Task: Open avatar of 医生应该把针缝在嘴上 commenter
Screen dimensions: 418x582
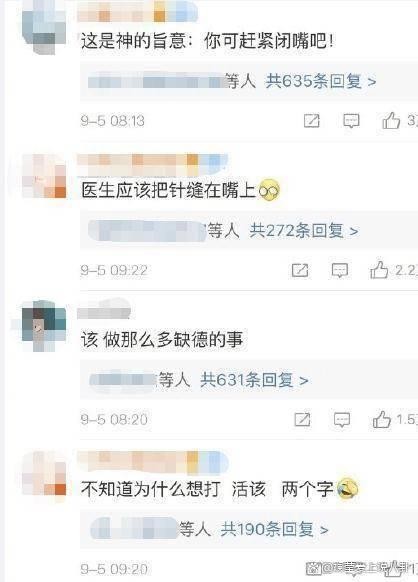Action: coord(44,176)
